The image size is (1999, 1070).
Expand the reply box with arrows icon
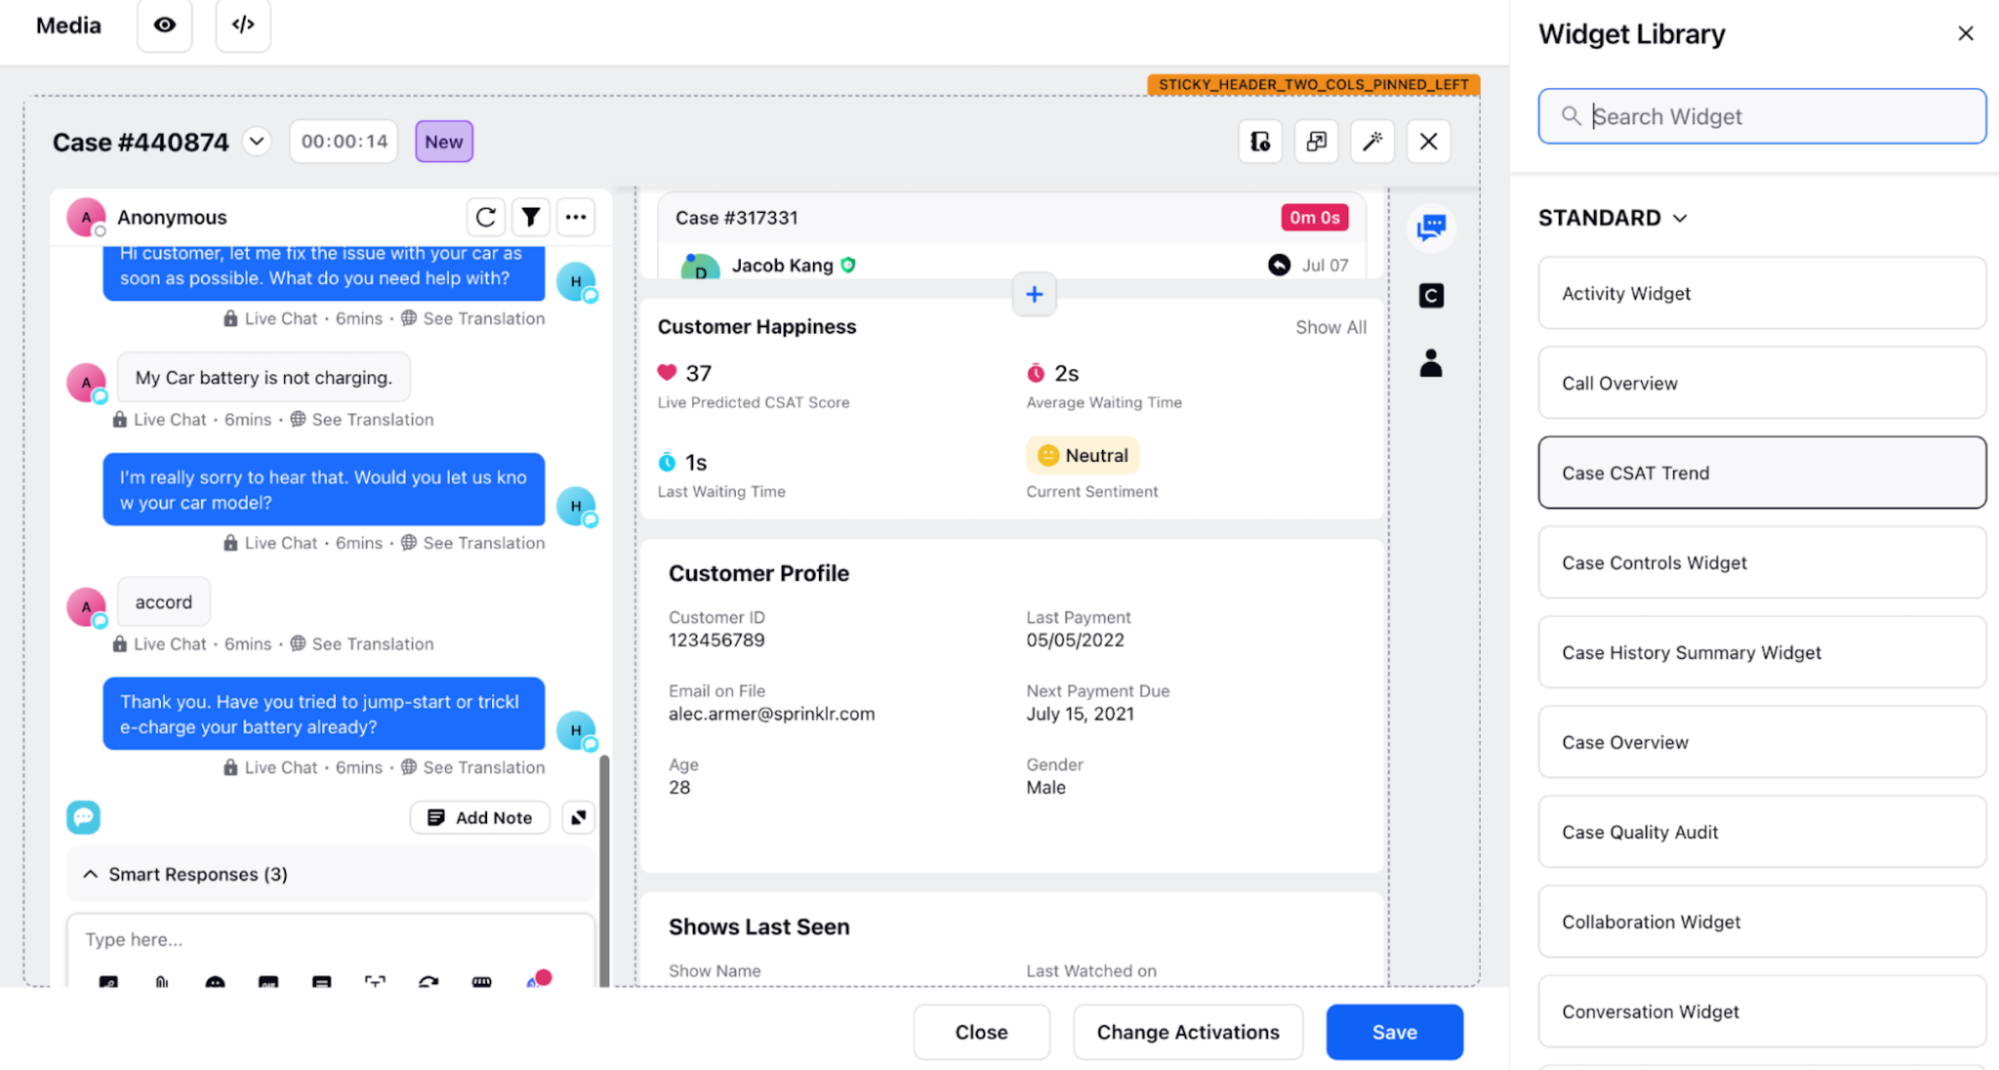pos(578,818)
